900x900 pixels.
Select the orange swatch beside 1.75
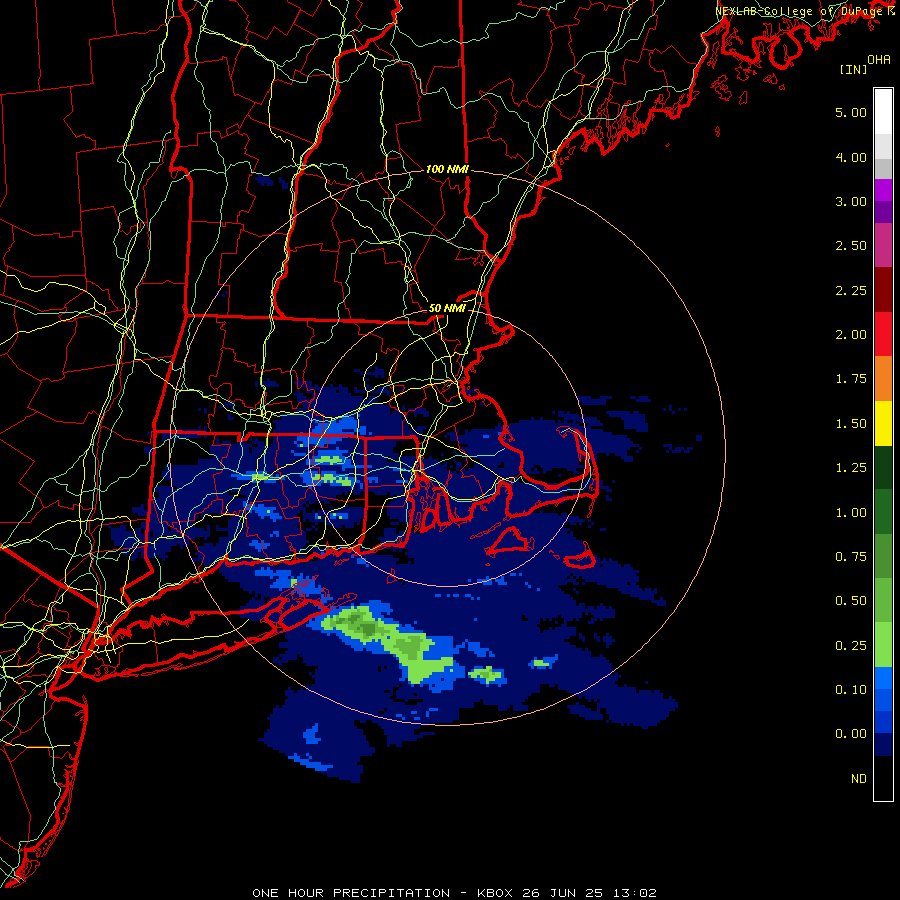point(883,379)
